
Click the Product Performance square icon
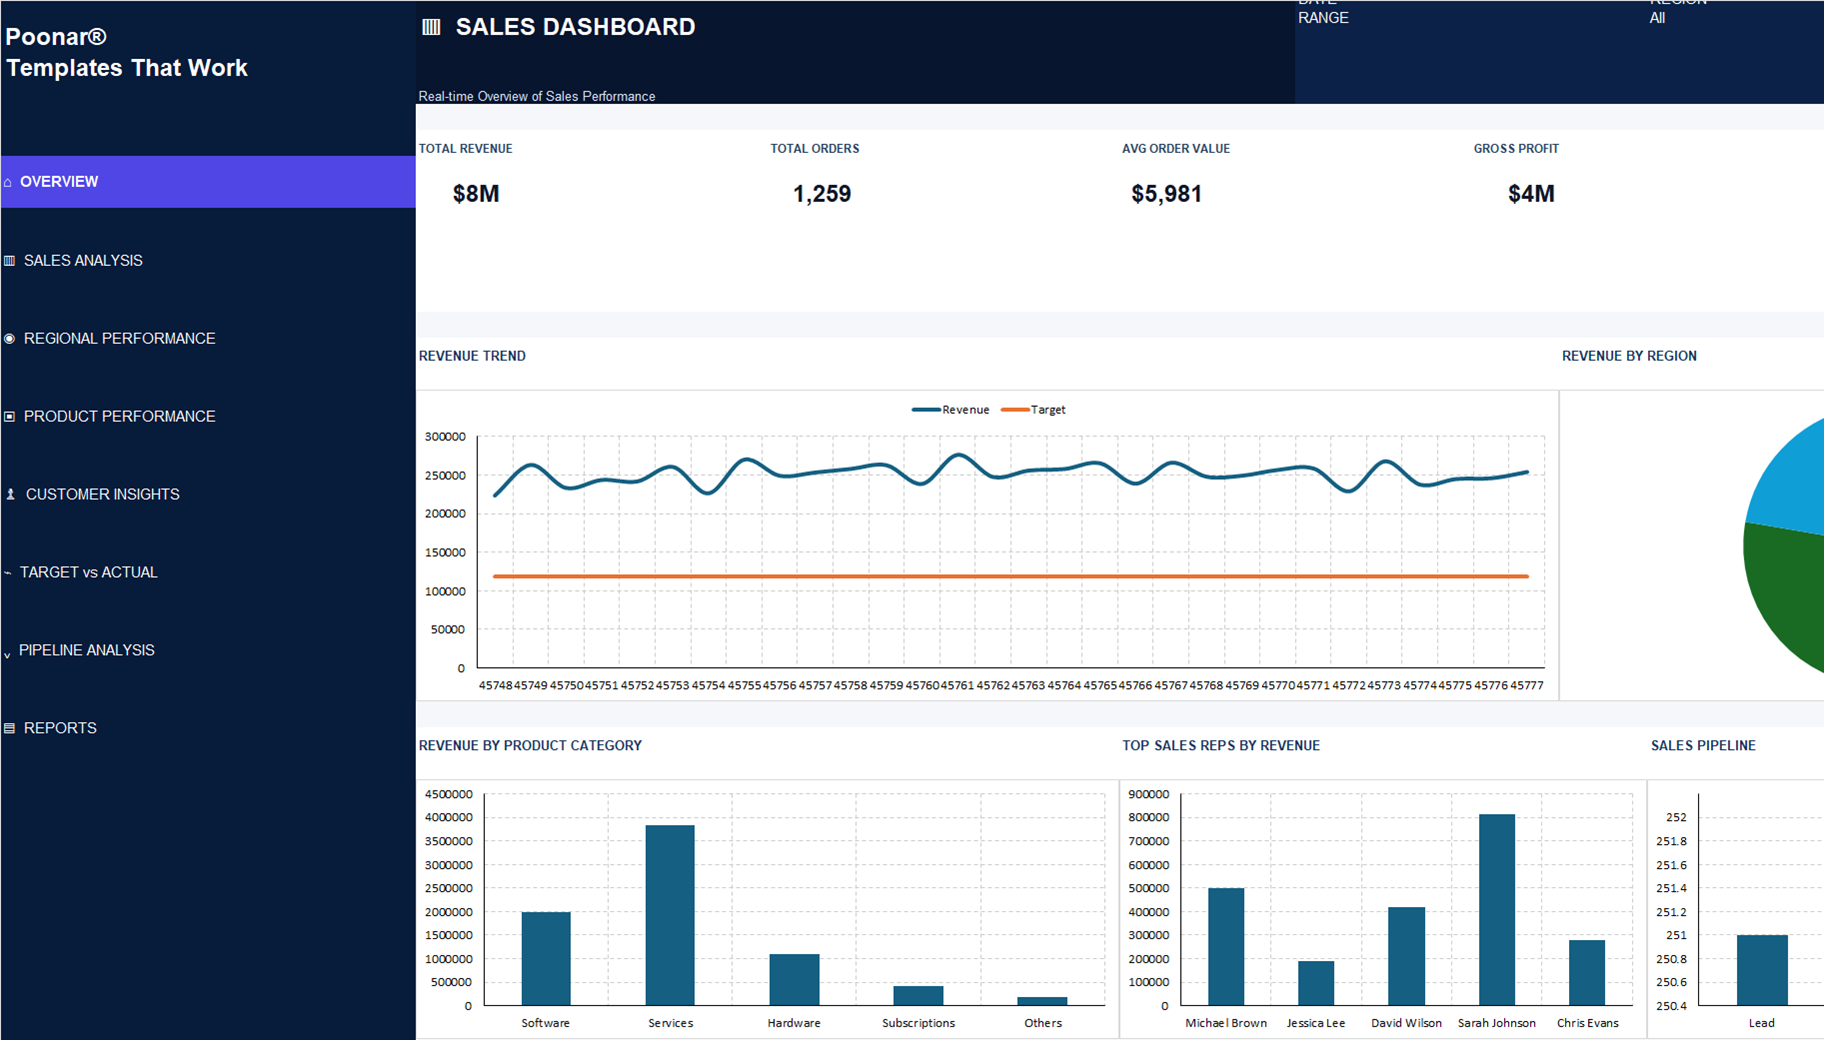(9, 417)
